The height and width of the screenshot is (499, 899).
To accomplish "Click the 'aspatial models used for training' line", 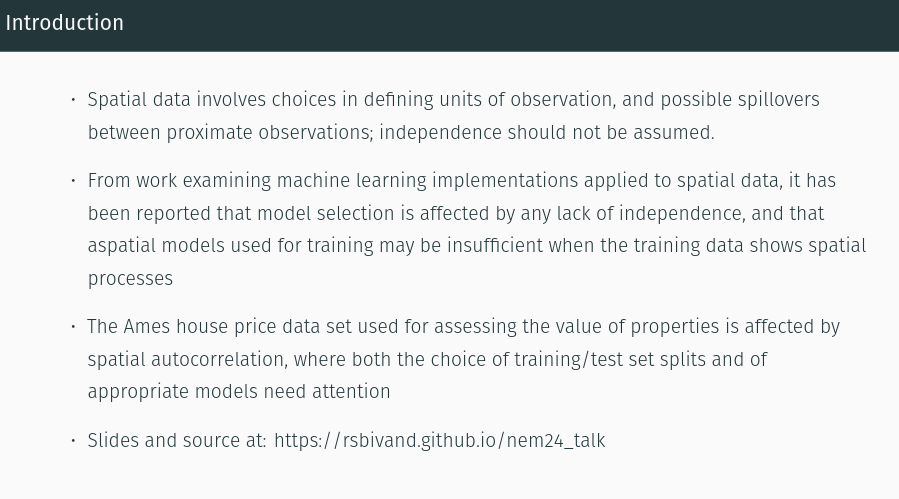I will (x=476, y=245).
